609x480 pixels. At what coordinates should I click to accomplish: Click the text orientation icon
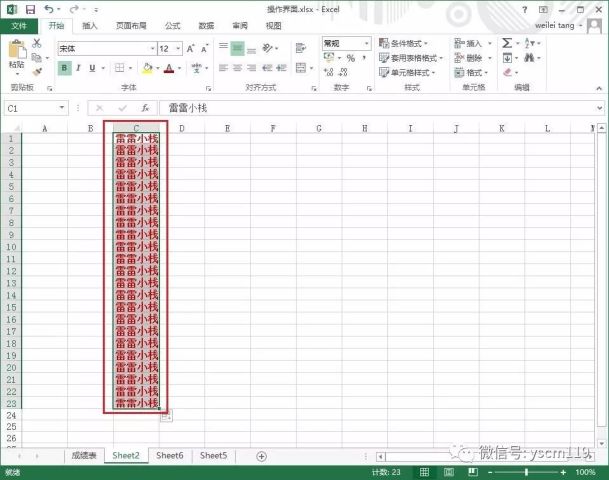point(268,48)
